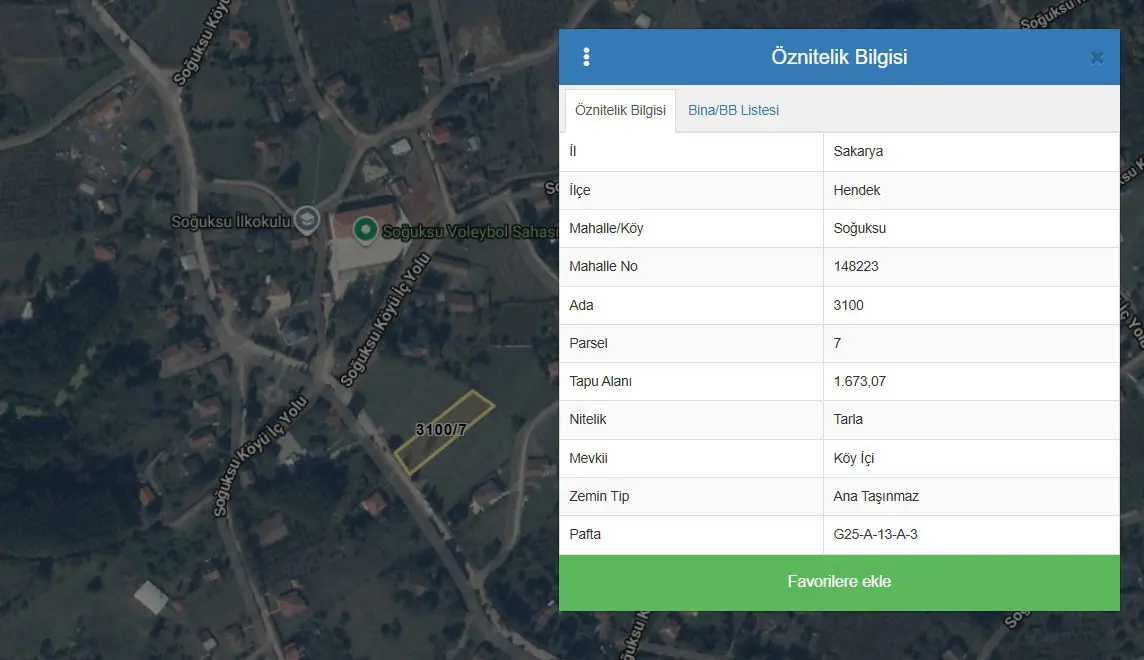The image size is (1144, 660).
Task: Click the Tapu Alanı value 1.673,07
Action: coord(859,381)
